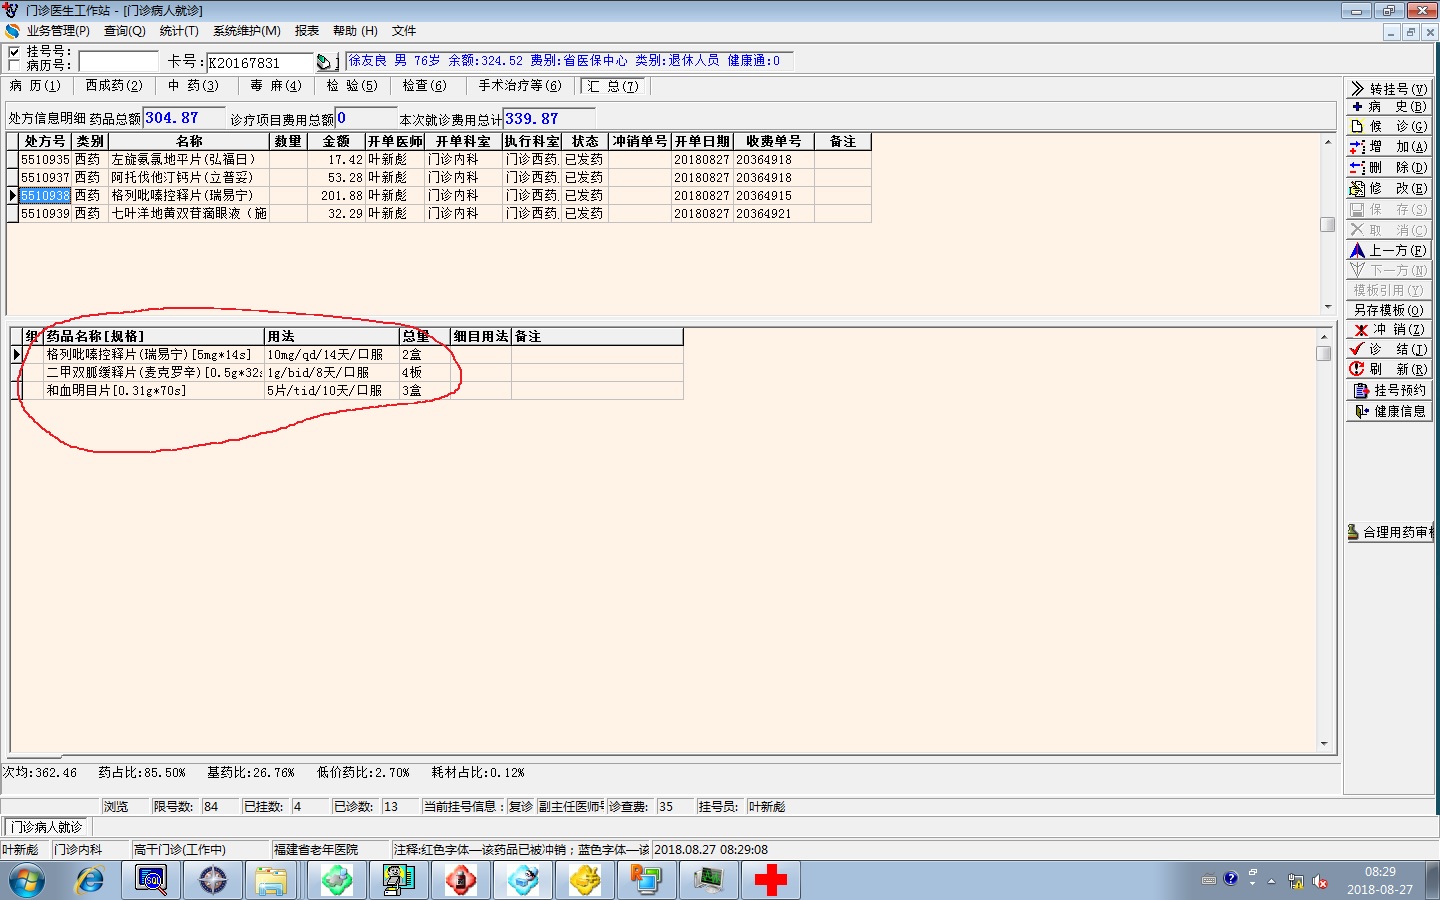The image size is (1440, 900).
Task: Switch to the 中药(3) tab
Action: pyautogui.click(x=193, y=86)
